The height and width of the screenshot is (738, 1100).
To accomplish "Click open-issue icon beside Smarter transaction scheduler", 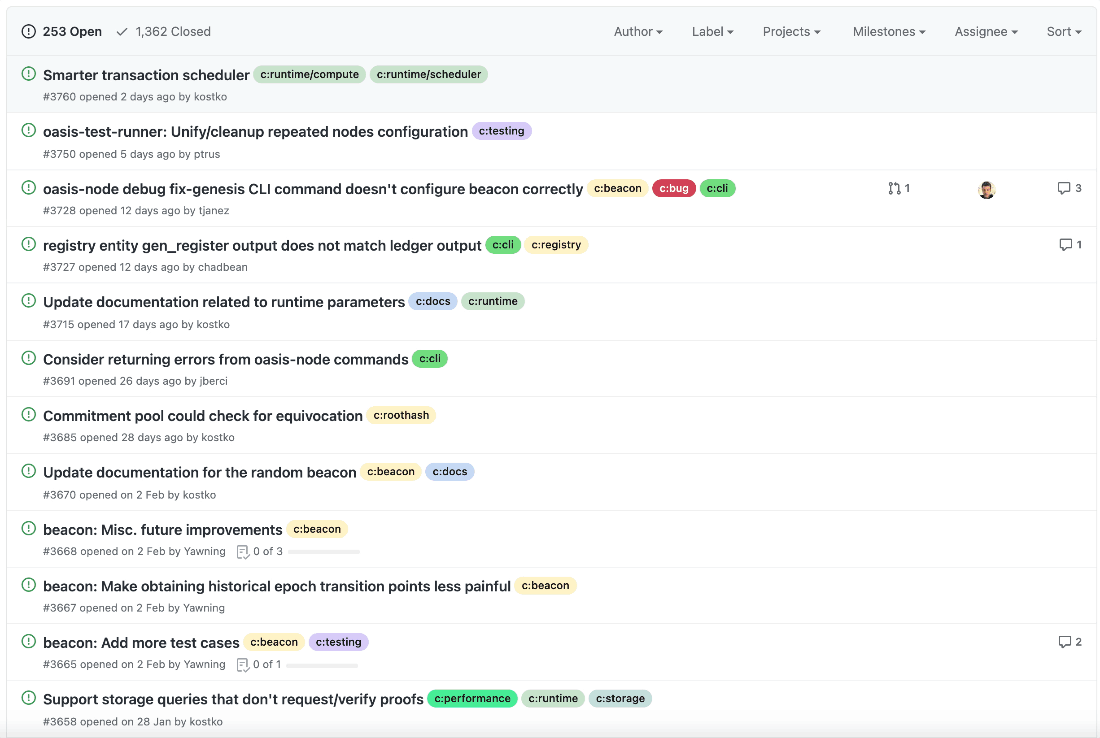I will (x=29, y=74).
